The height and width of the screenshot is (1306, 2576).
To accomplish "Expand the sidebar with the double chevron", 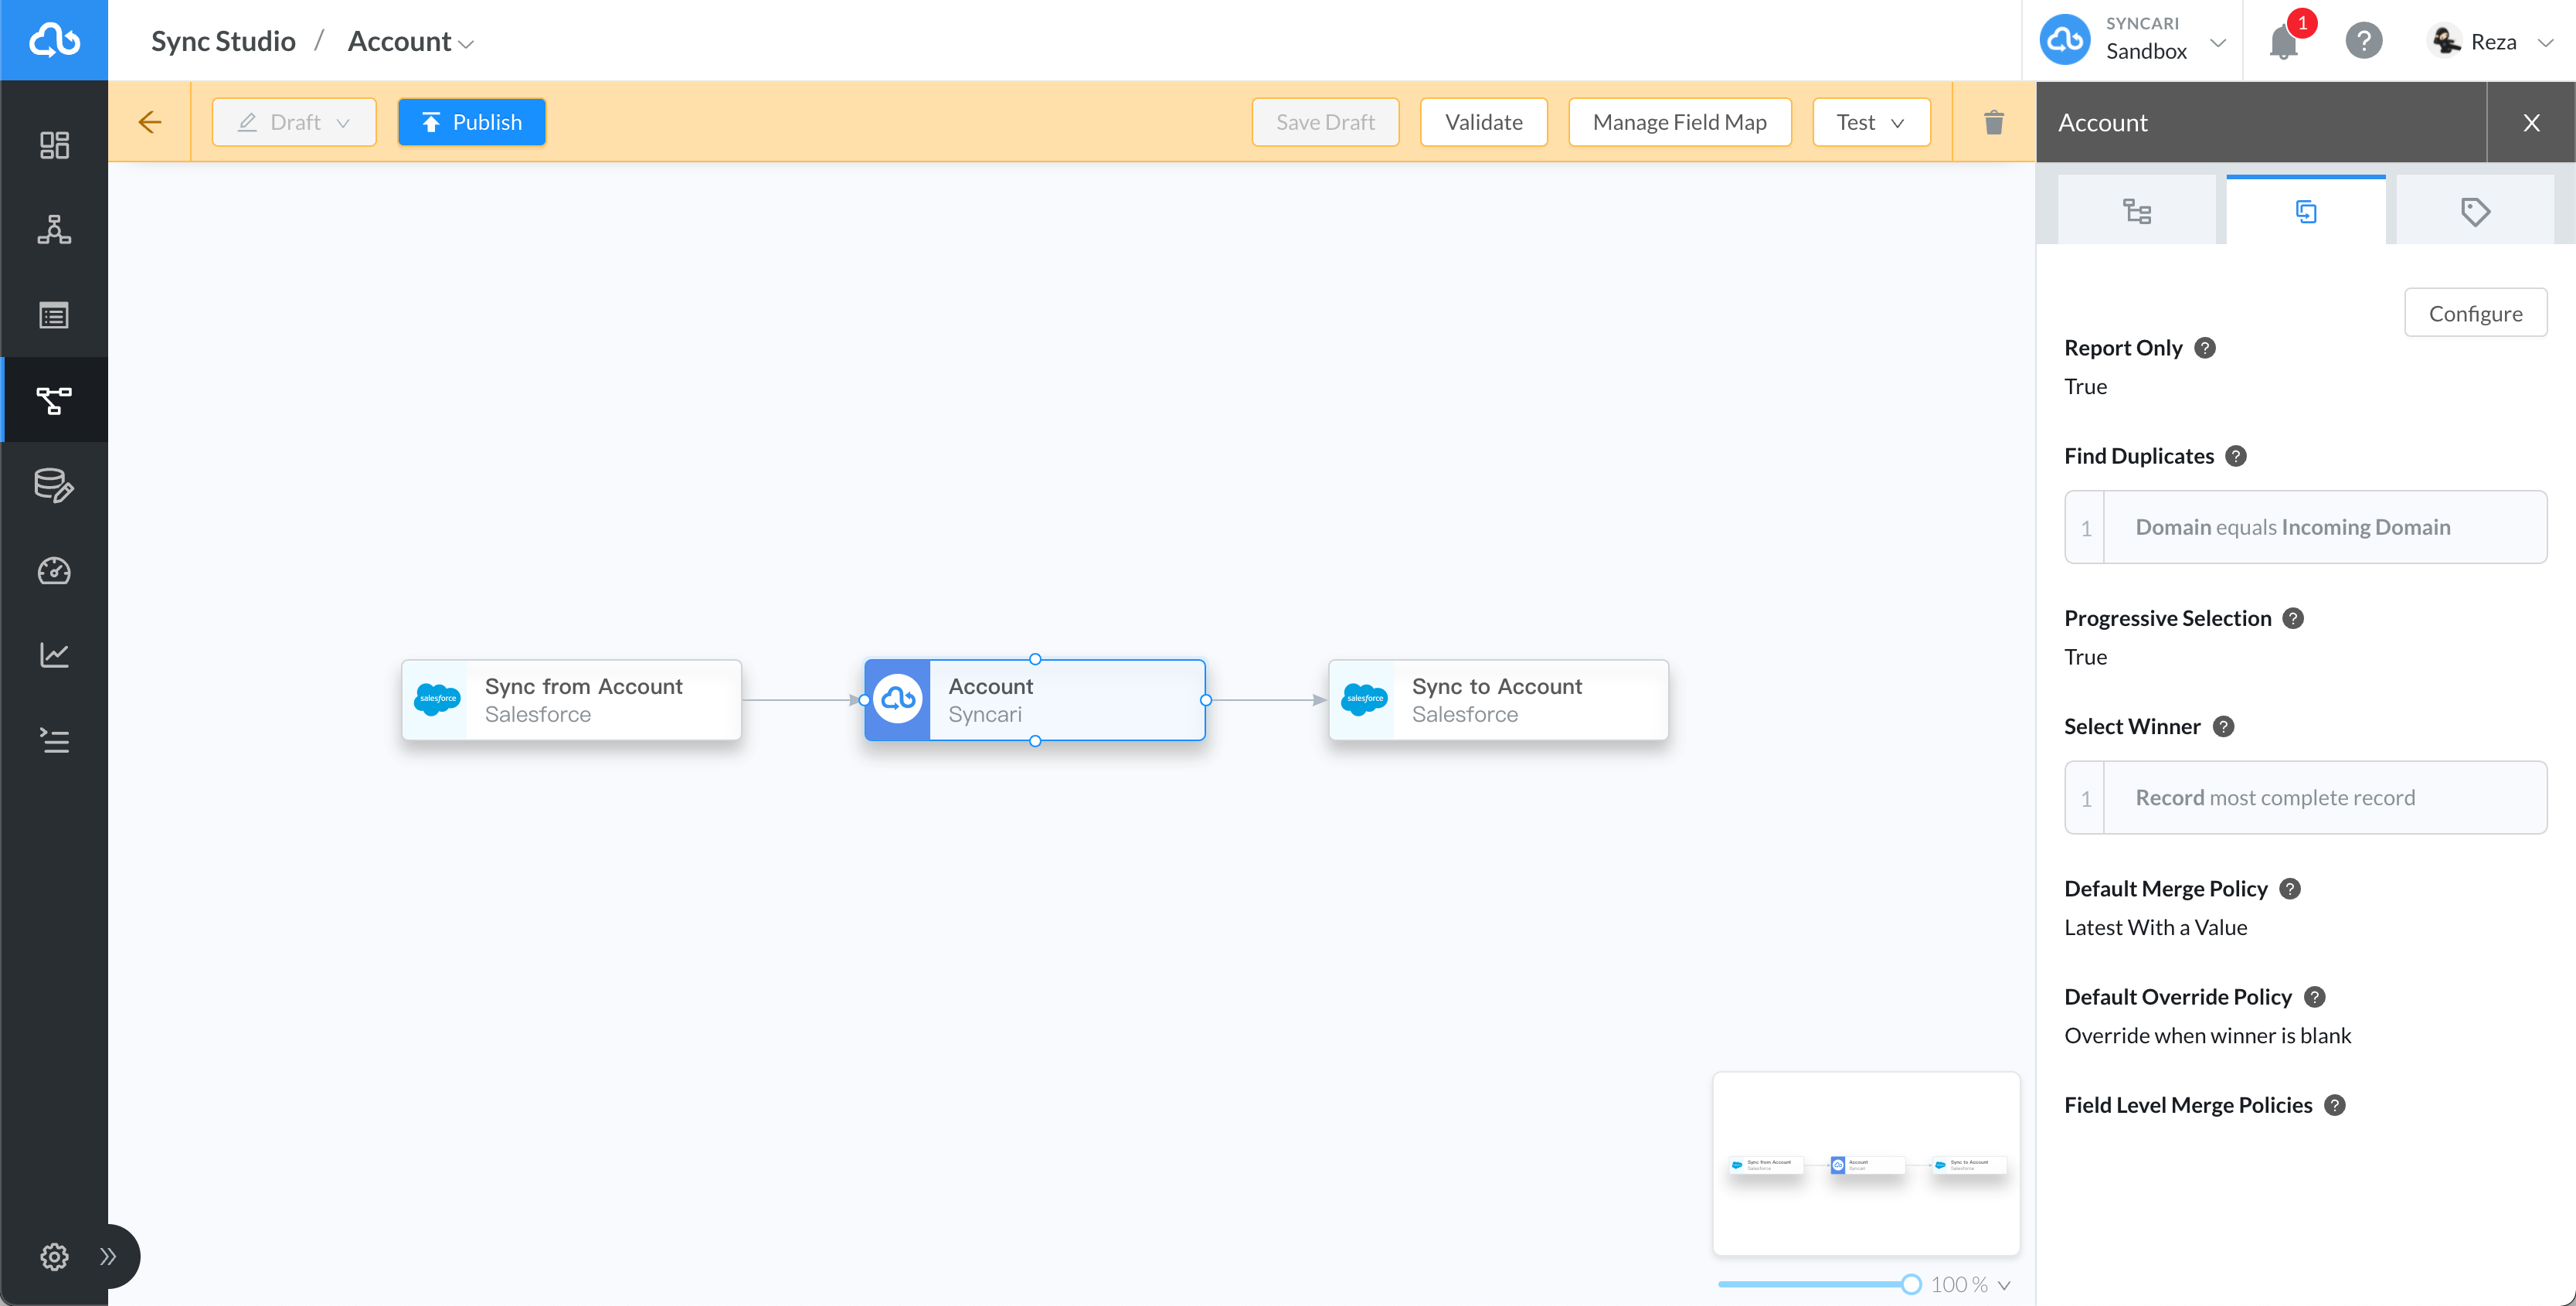I will (108, 1256).
